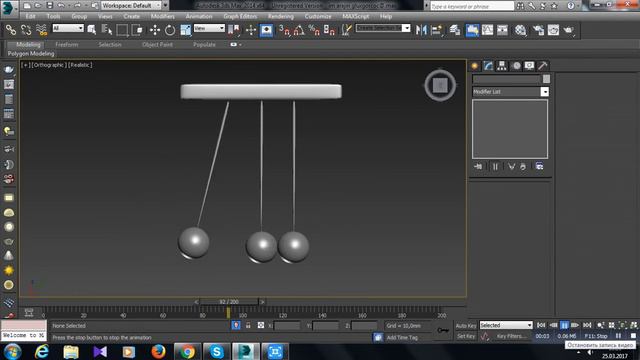The height and width of the screenshot is (360, 640).
Task: Click the Set Keys key icon
Action: [x=443, y=330]
